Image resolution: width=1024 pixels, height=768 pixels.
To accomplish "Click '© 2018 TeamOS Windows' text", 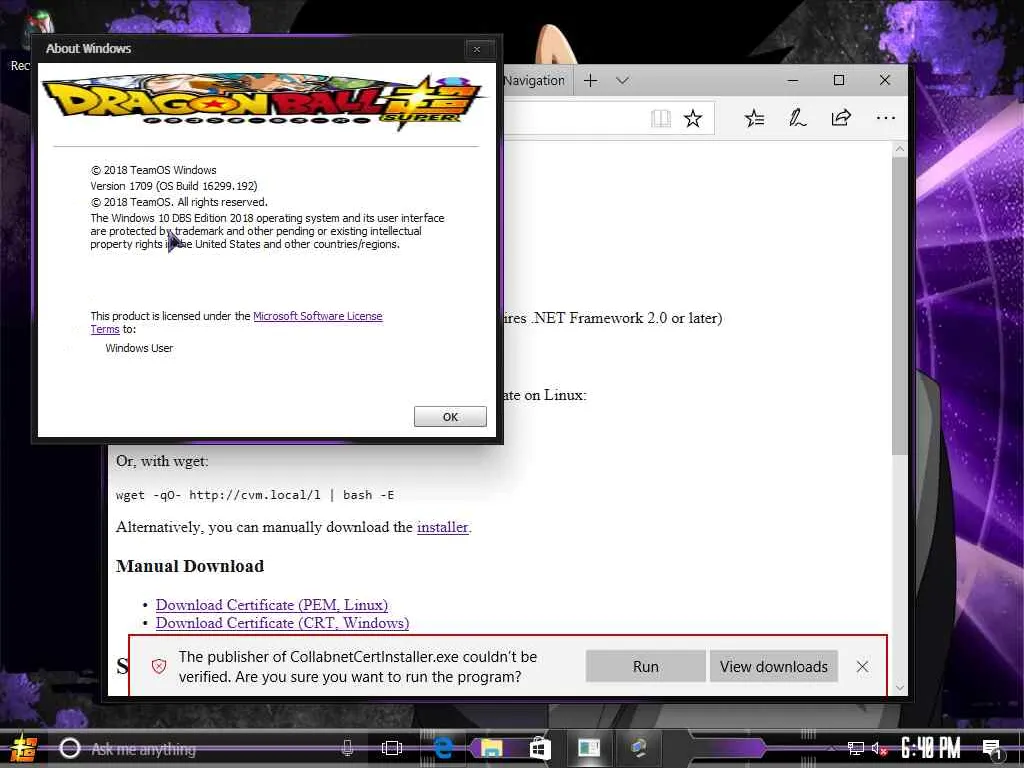I will tap(153, 170).
